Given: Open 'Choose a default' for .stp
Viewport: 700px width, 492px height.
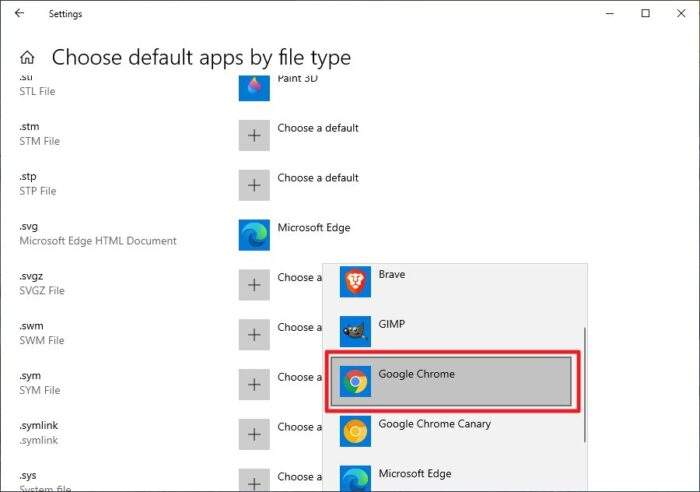Looking at the screenshot, I should point(318,178).
